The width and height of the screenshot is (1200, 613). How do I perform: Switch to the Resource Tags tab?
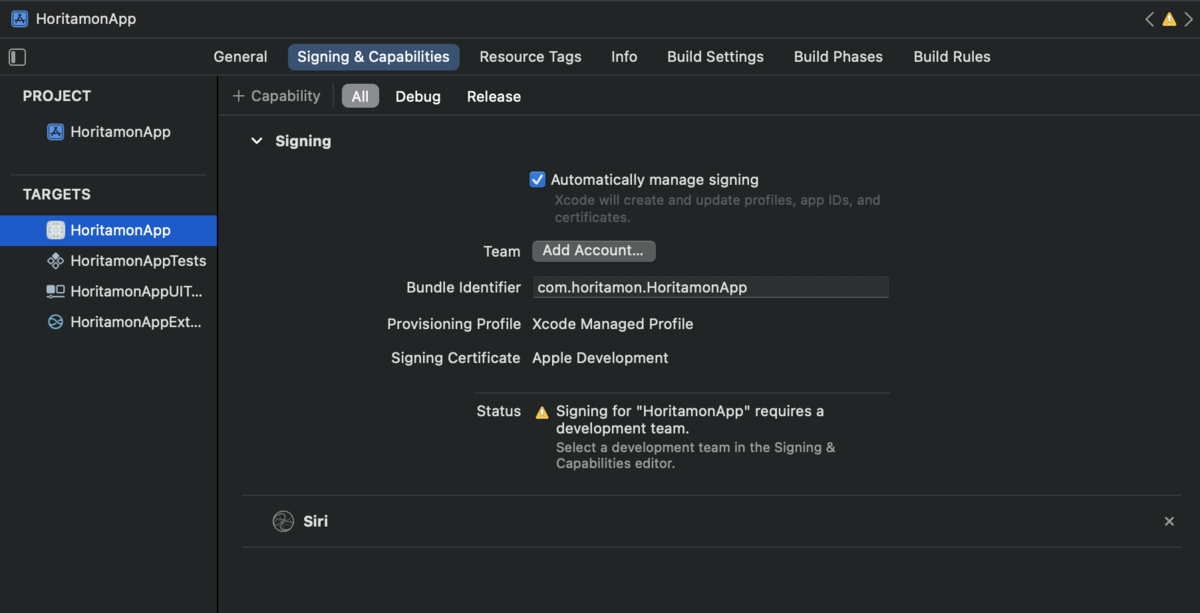click(x=530, y=57)
